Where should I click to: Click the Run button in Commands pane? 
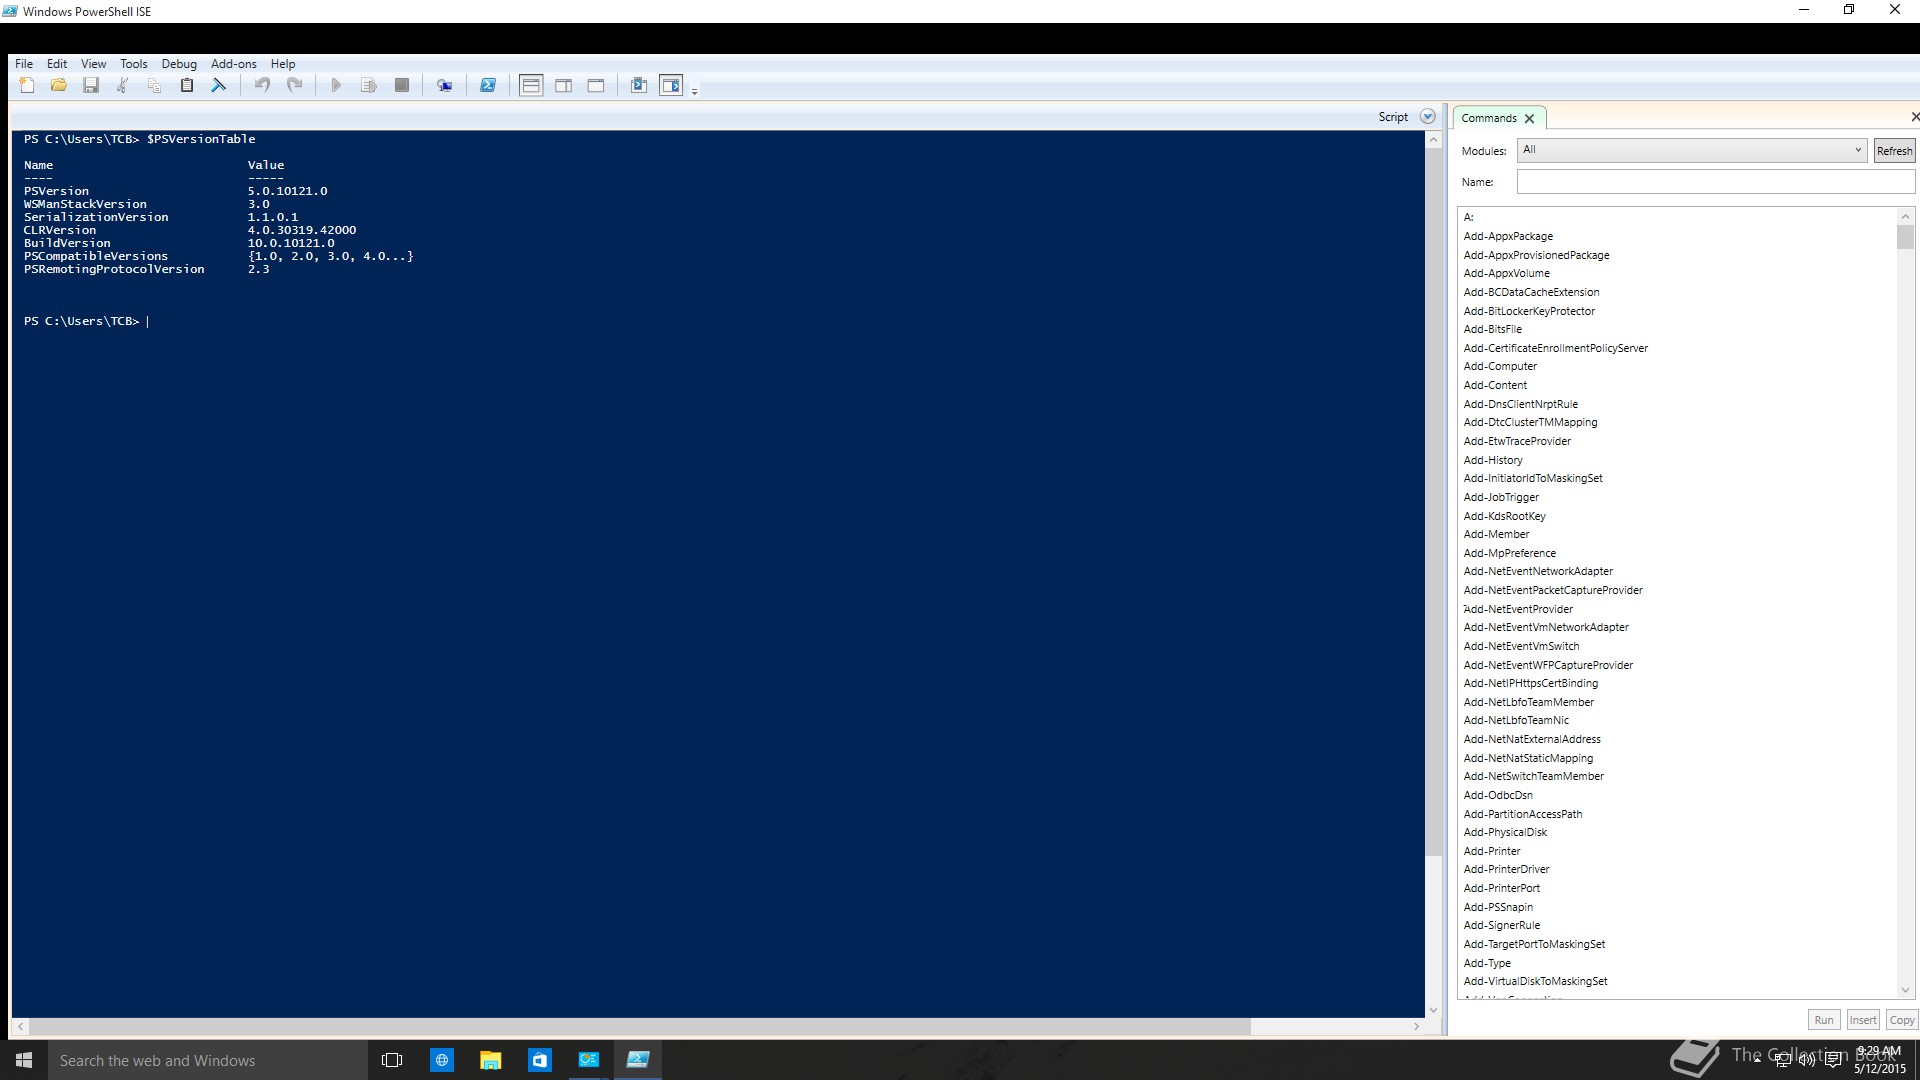tap(1824, 1020)
